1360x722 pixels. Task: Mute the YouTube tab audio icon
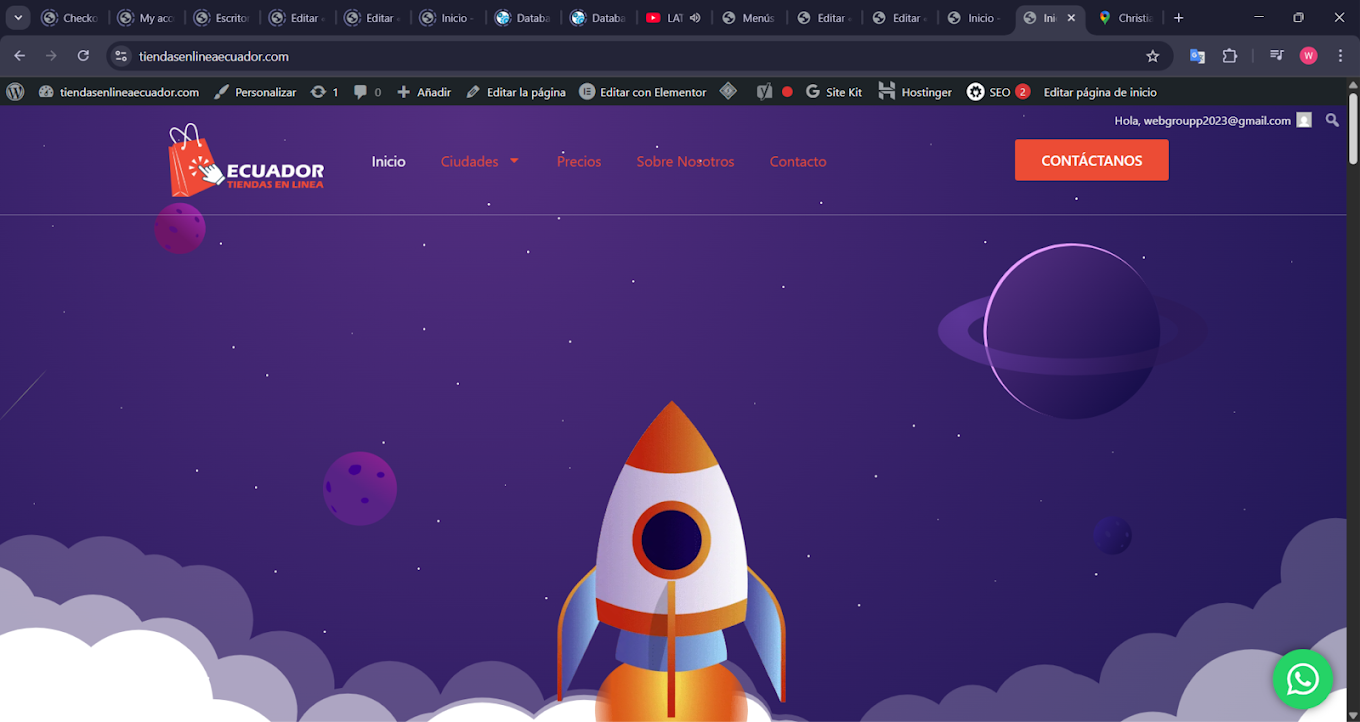tap(695, 18)
